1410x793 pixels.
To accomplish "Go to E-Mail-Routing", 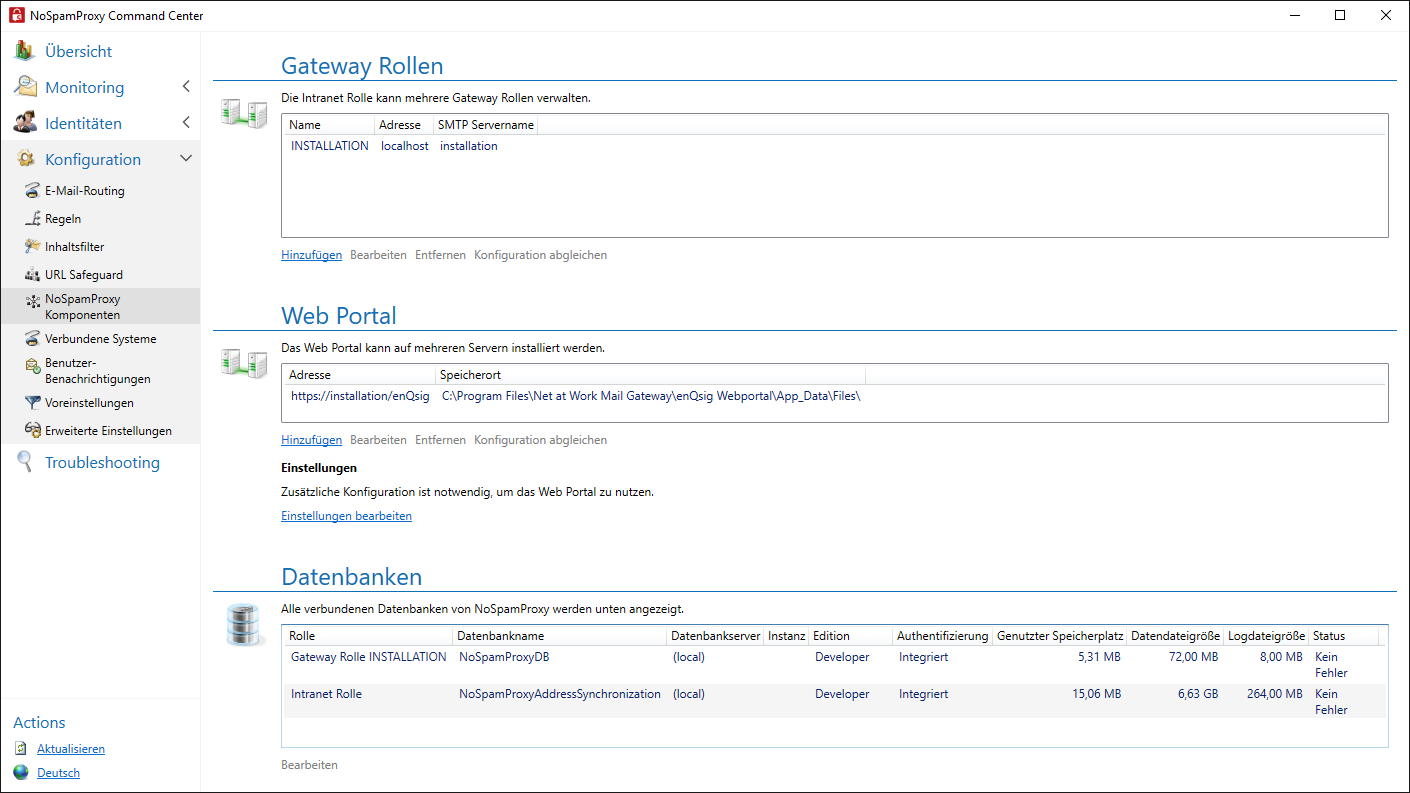I will pos(85,191).
